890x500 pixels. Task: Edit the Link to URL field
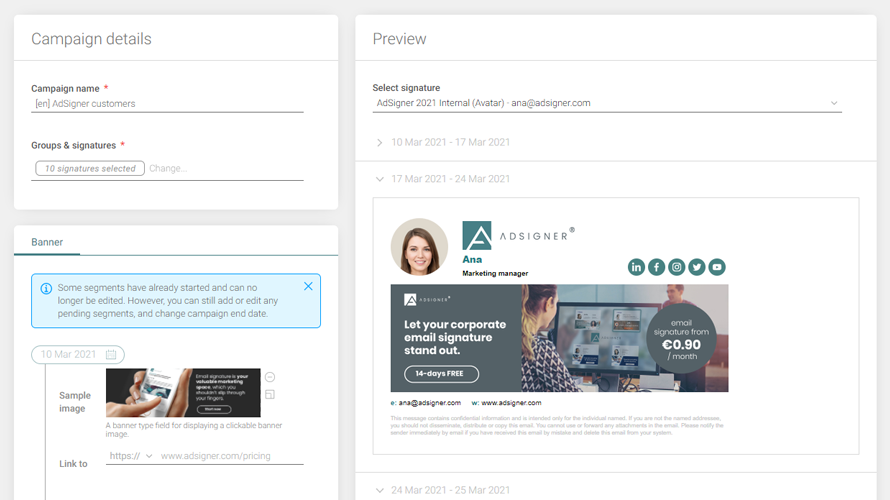click(x=232, y=456)
